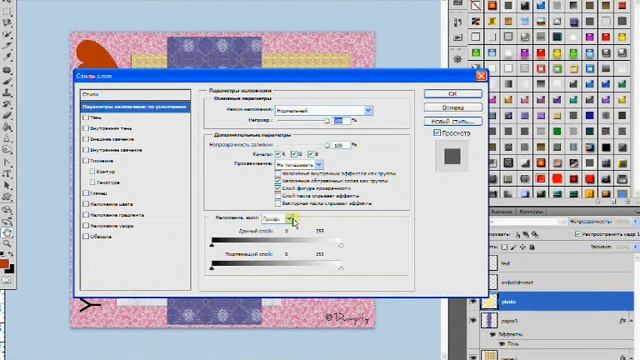The image size is (640, 360).
Task: Switch to the Контуры tab
Action: point(531,212)
